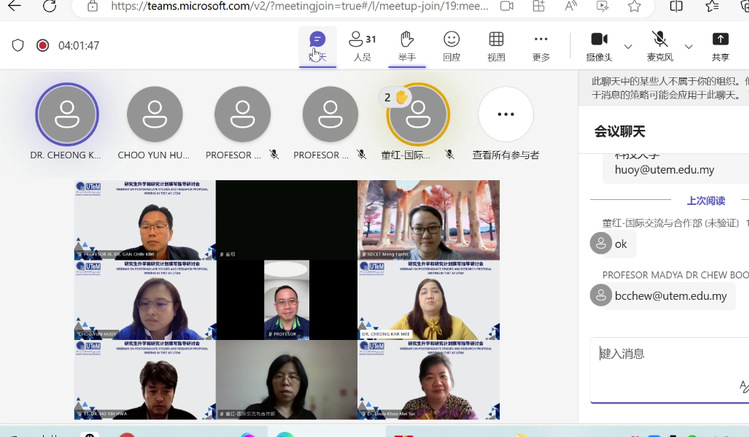This screenshot has height=437, width=749.
Task: Open the More actions ellipsis menu
Action: pyautogui.click(x=541, y=45)
